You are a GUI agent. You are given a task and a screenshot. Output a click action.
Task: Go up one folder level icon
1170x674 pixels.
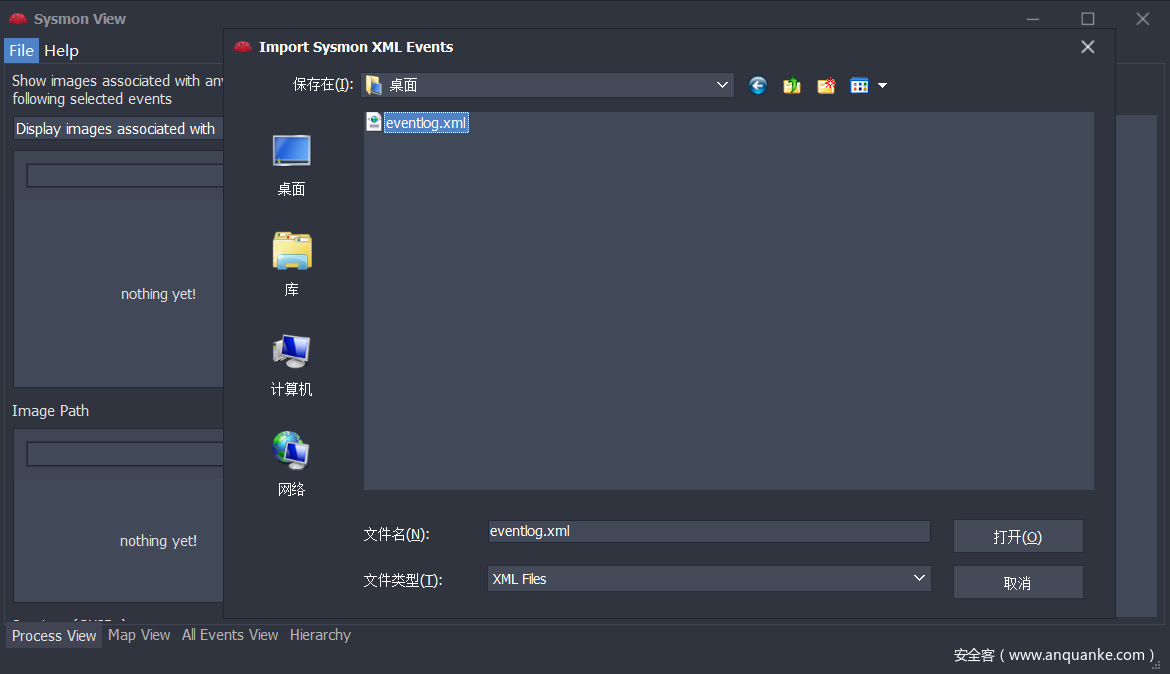[x=792, y=86]
